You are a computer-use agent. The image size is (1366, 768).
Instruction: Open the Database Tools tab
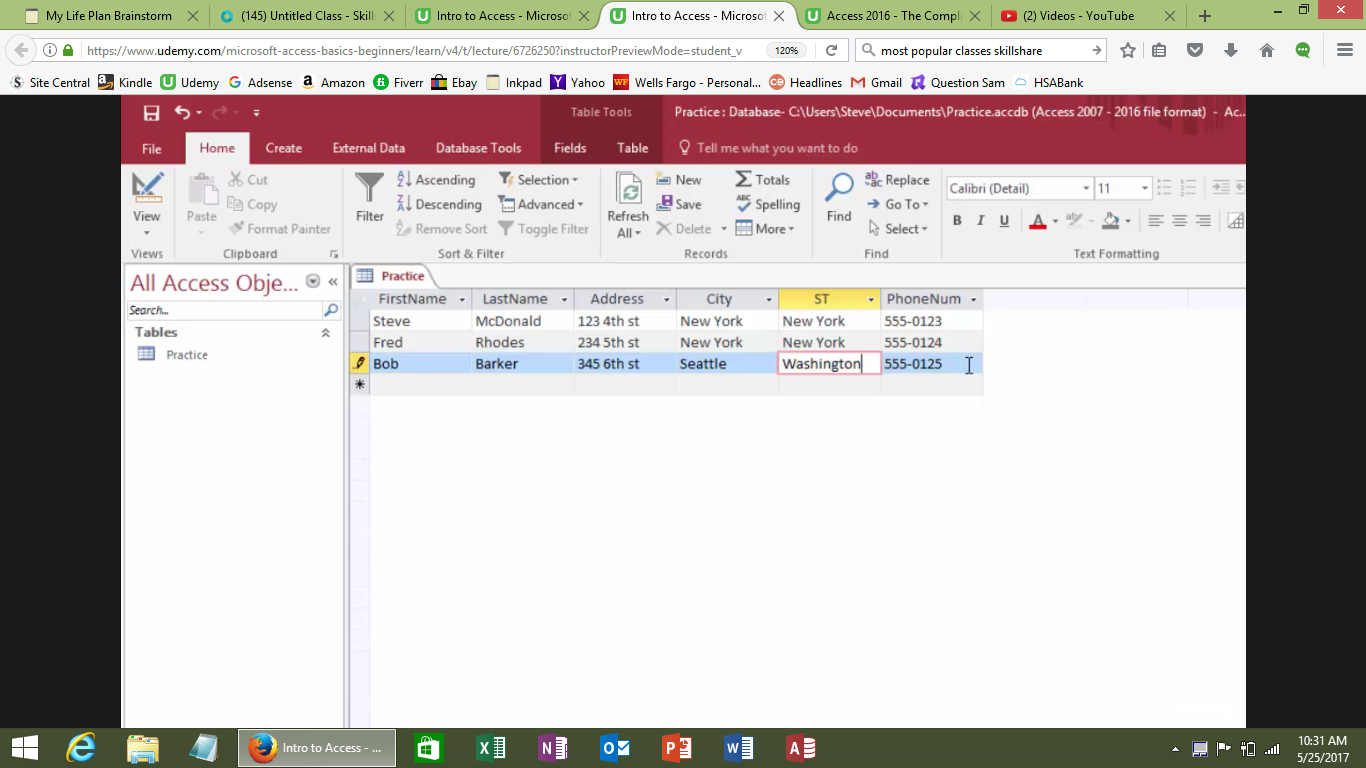479,147
